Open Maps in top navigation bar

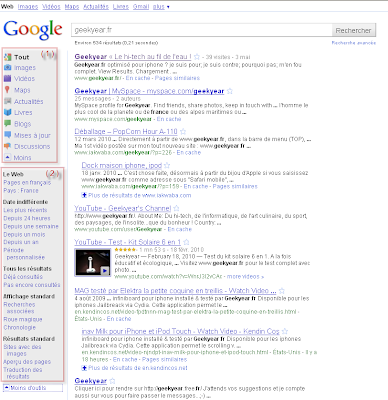tap(72, 7)
